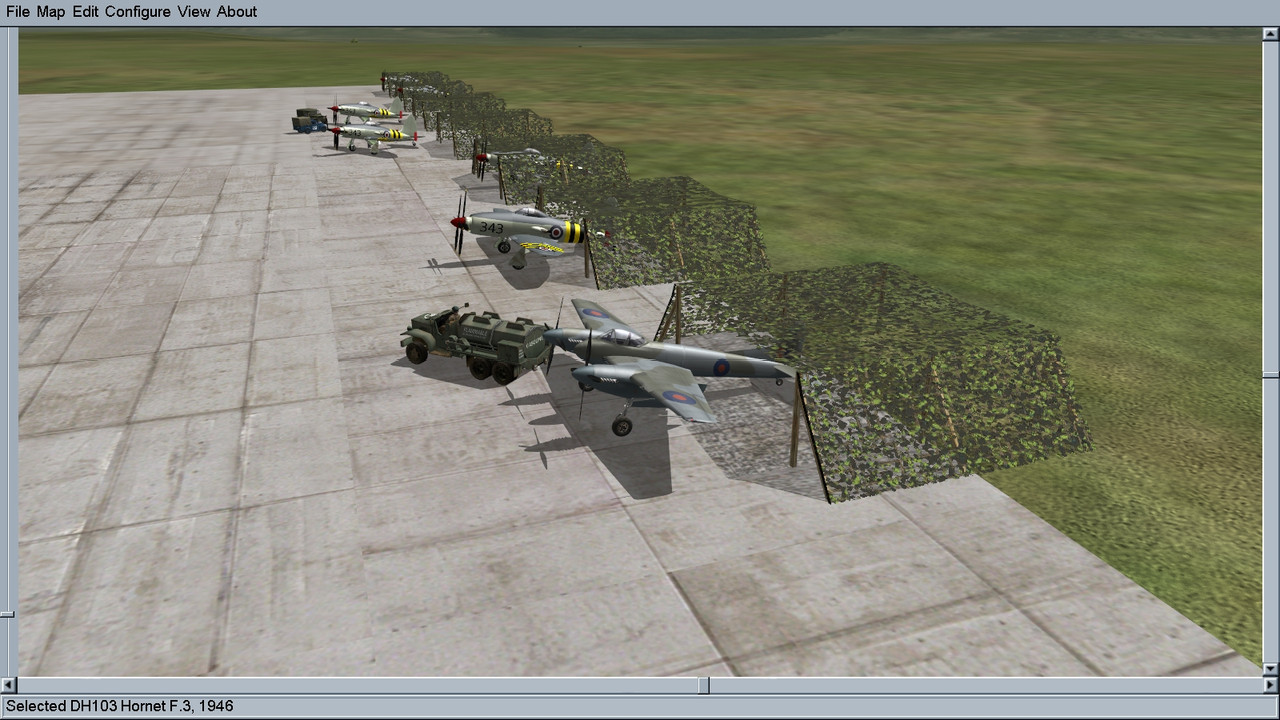Open the View menu
Viewport: 1280px width, 720px height.
click(x=194, y=12)
